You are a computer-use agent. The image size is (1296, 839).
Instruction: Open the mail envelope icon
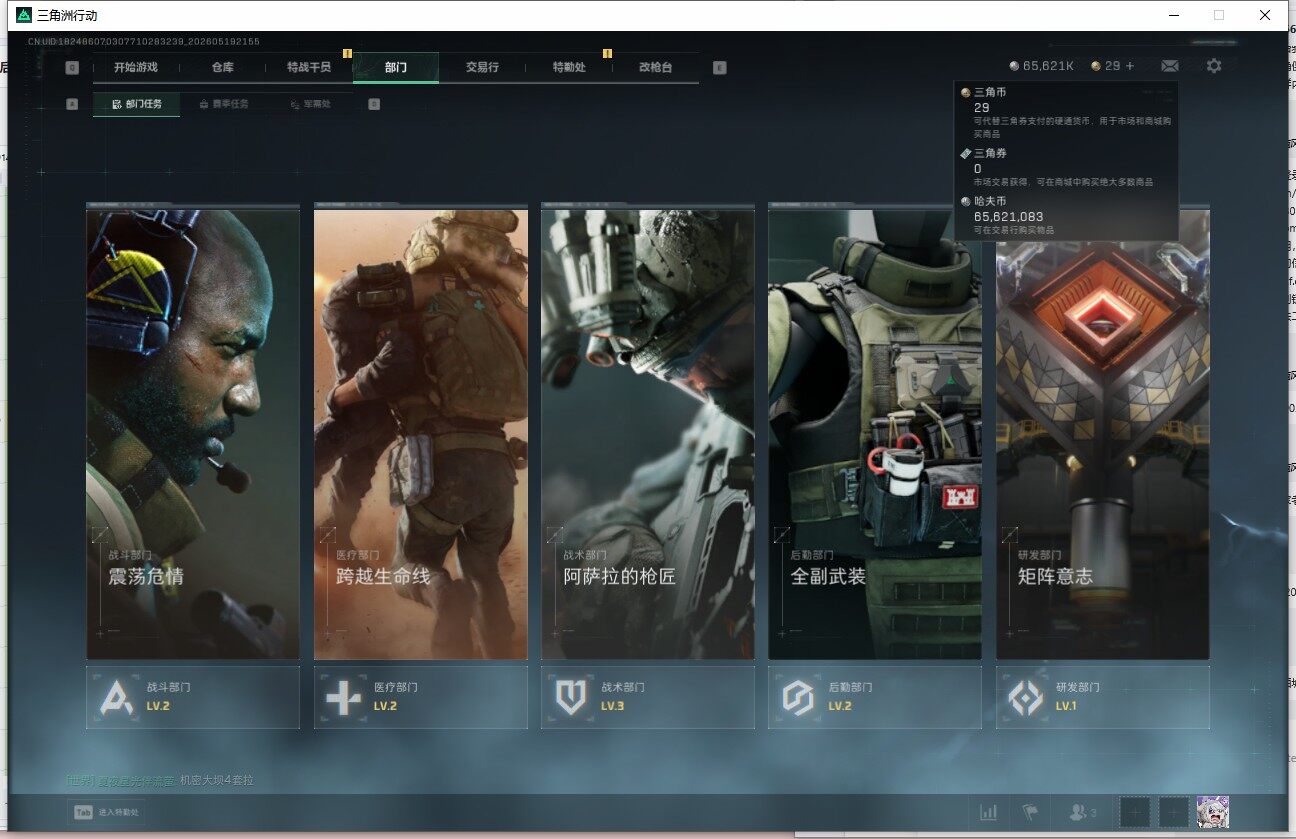pos(1169,66)
